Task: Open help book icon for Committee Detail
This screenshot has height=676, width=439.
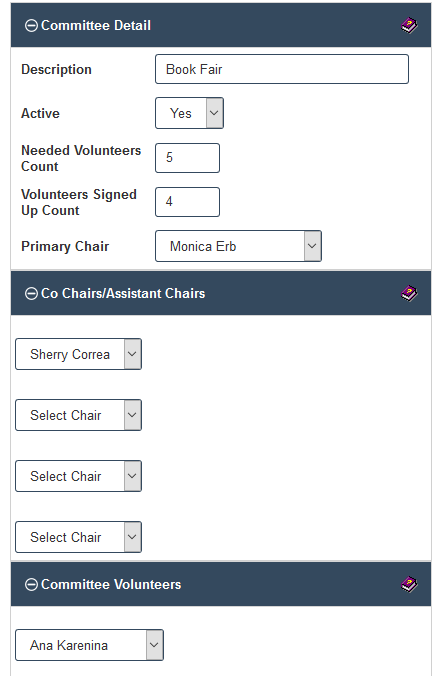Action: 408,26
